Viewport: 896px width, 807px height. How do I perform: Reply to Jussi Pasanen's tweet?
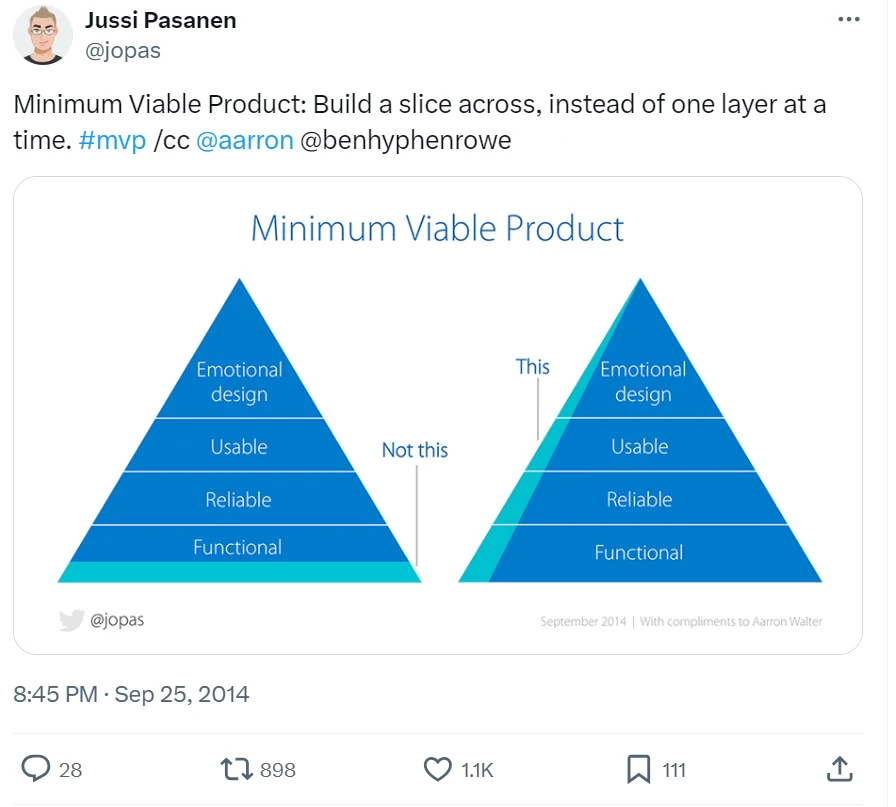tap(36, 770)
